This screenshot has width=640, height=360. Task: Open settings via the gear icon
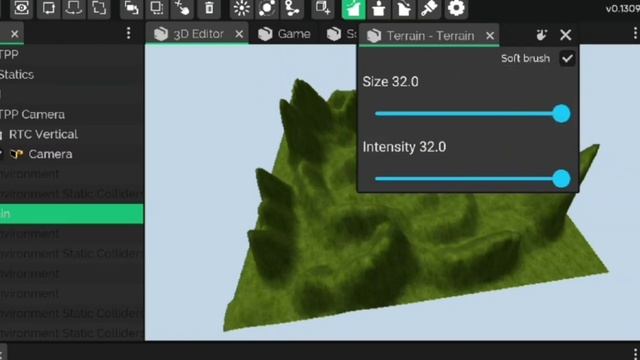456,8
